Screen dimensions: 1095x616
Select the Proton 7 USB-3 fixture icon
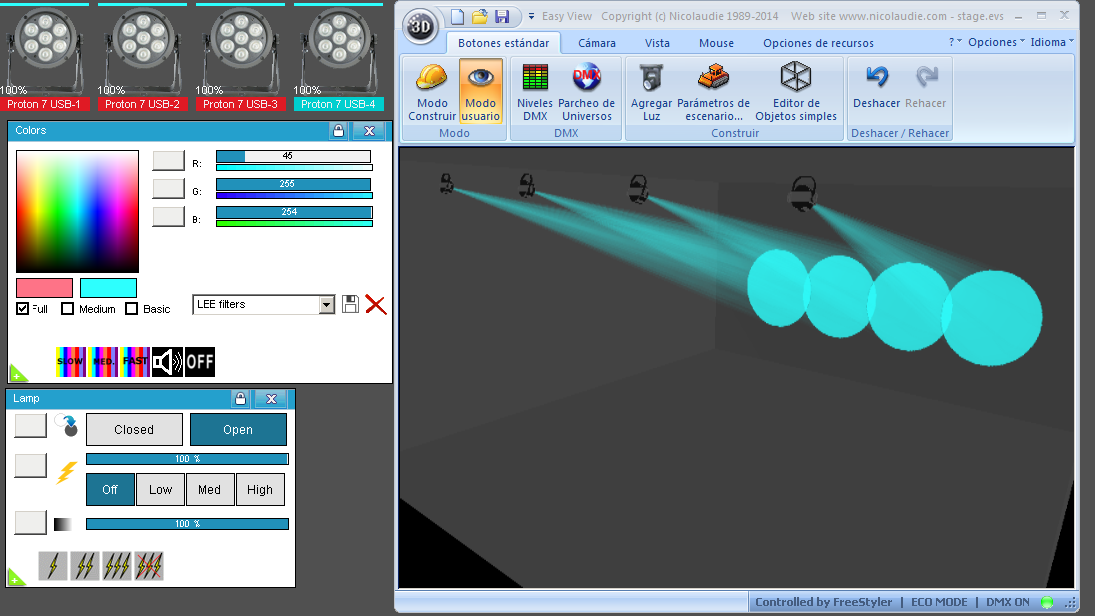pyautogui.click(x=240, y=57)
